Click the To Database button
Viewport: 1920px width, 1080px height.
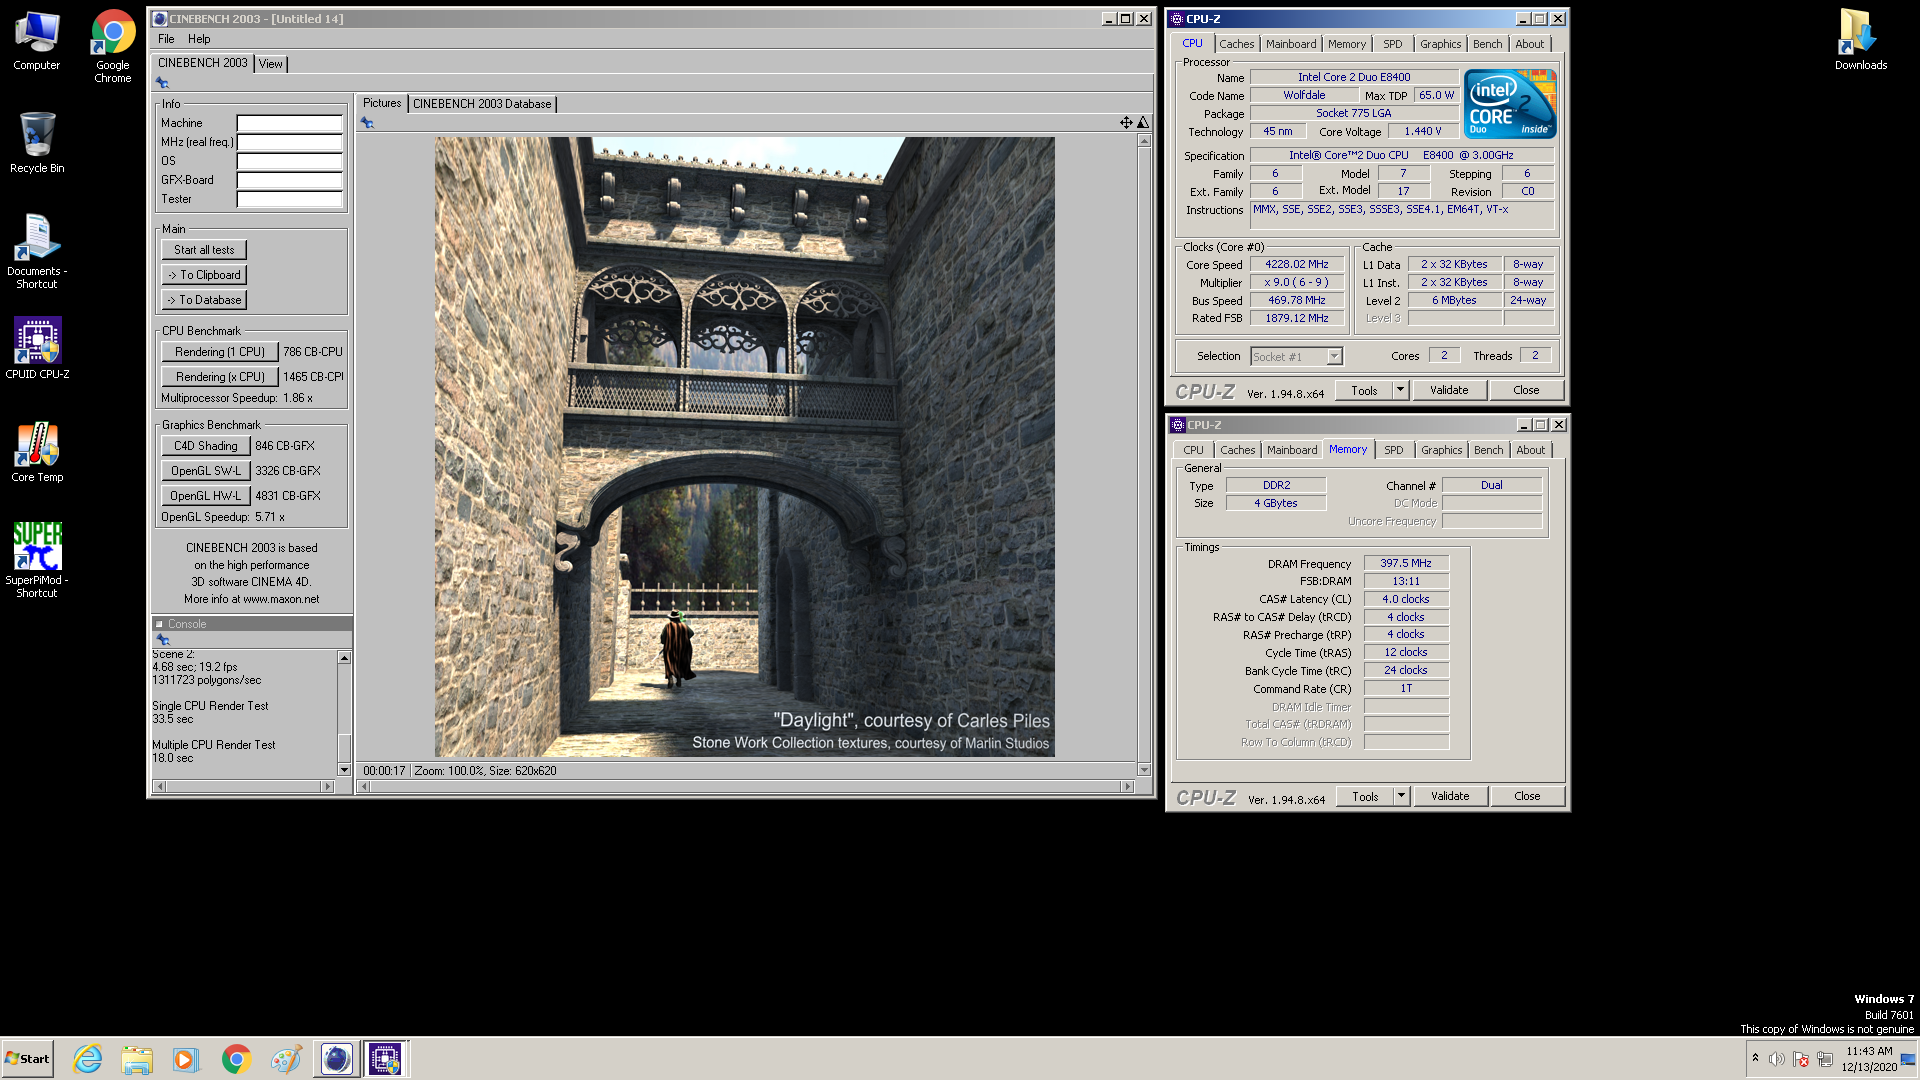204,300
